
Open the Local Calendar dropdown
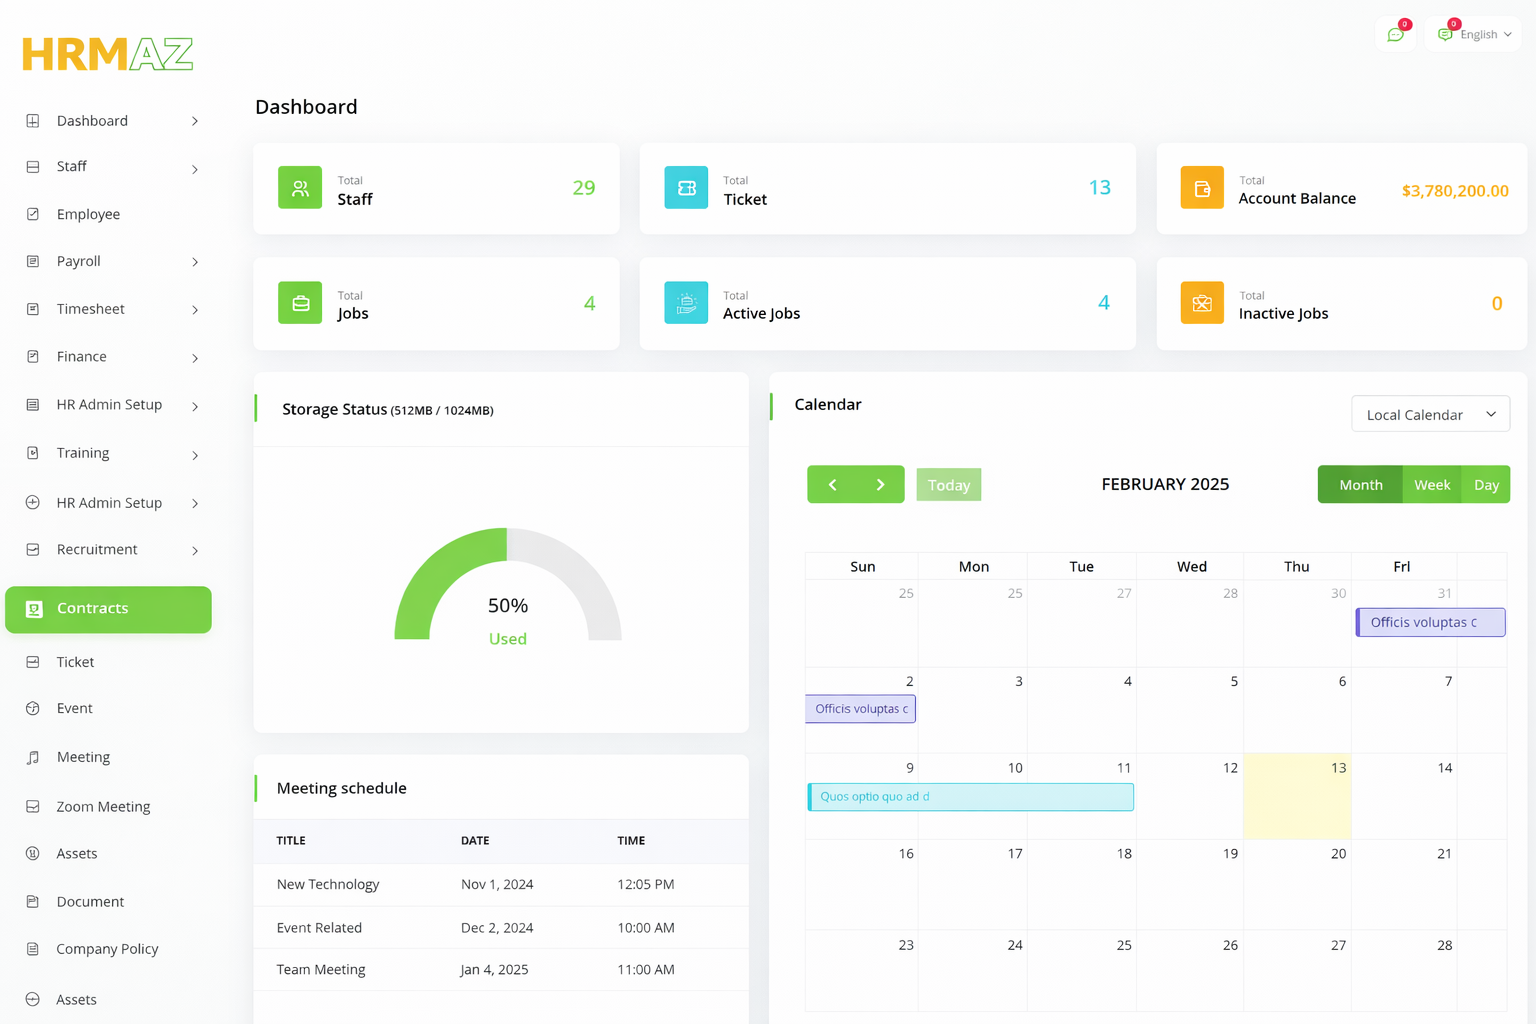[1430, 414]
